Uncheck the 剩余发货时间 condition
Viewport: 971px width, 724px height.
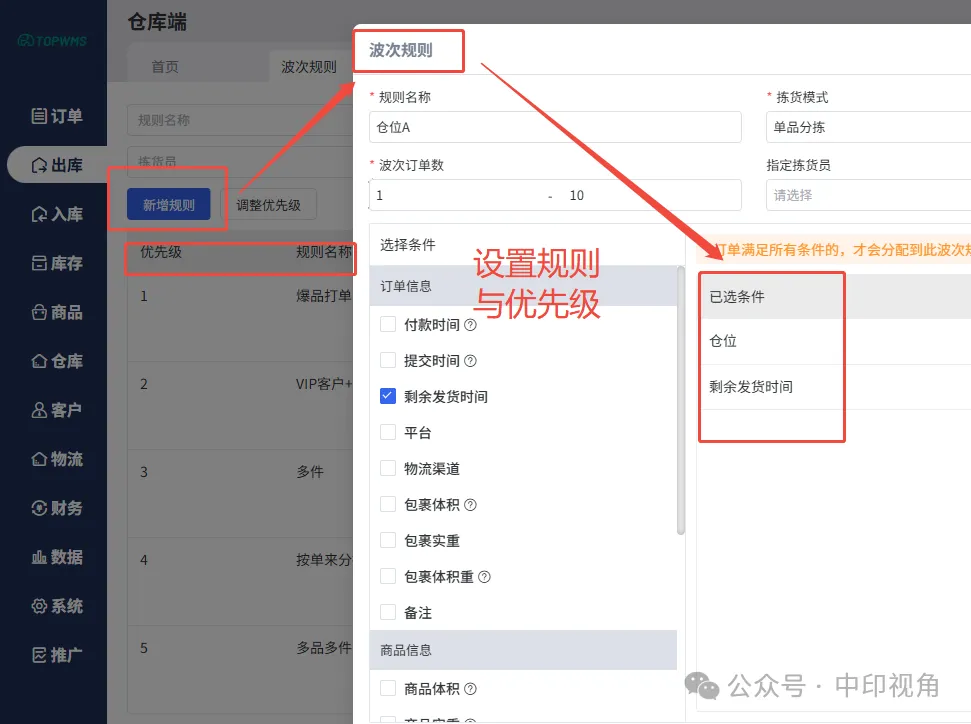point(388,396)
